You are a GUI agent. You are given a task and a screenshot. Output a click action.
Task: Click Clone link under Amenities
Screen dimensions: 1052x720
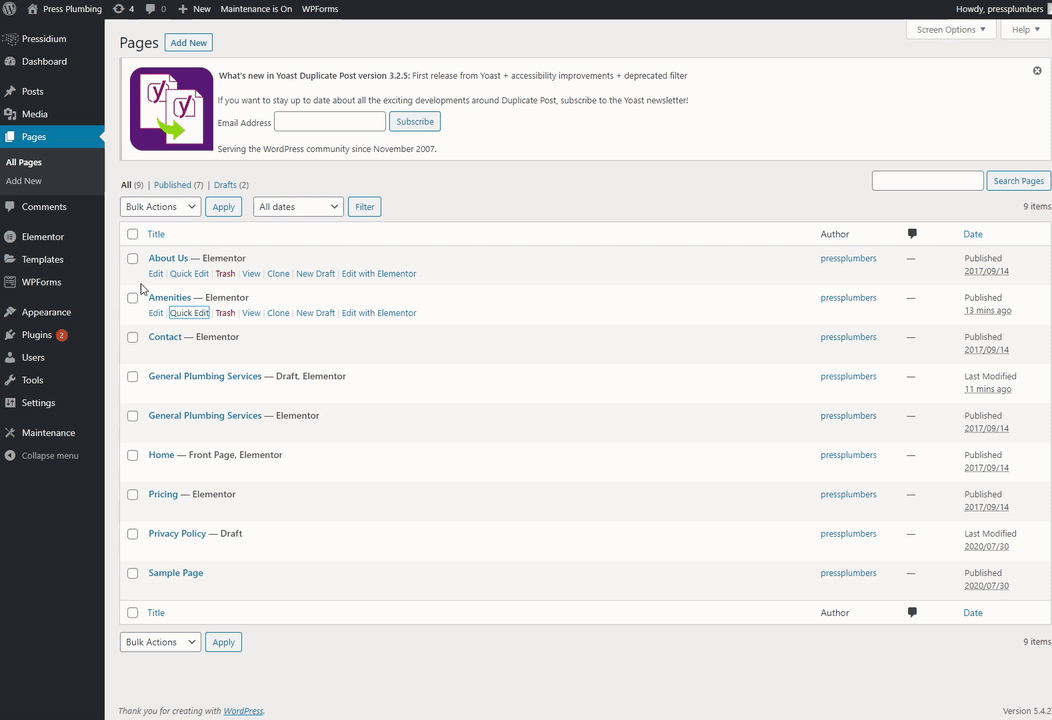pos(278,313)
